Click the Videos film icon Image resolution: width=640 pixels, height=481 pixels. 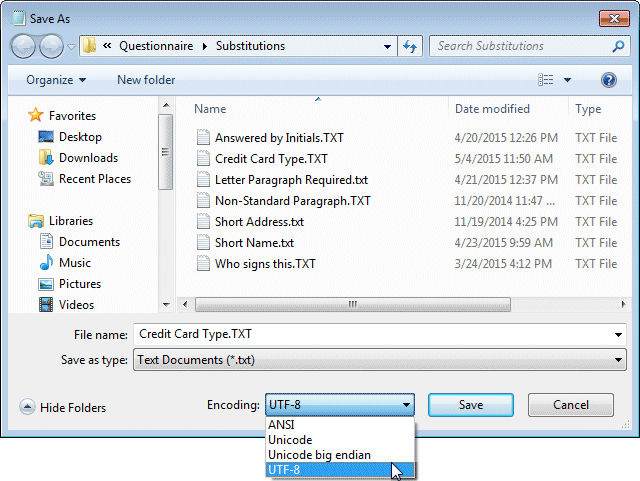click(46, 305)
